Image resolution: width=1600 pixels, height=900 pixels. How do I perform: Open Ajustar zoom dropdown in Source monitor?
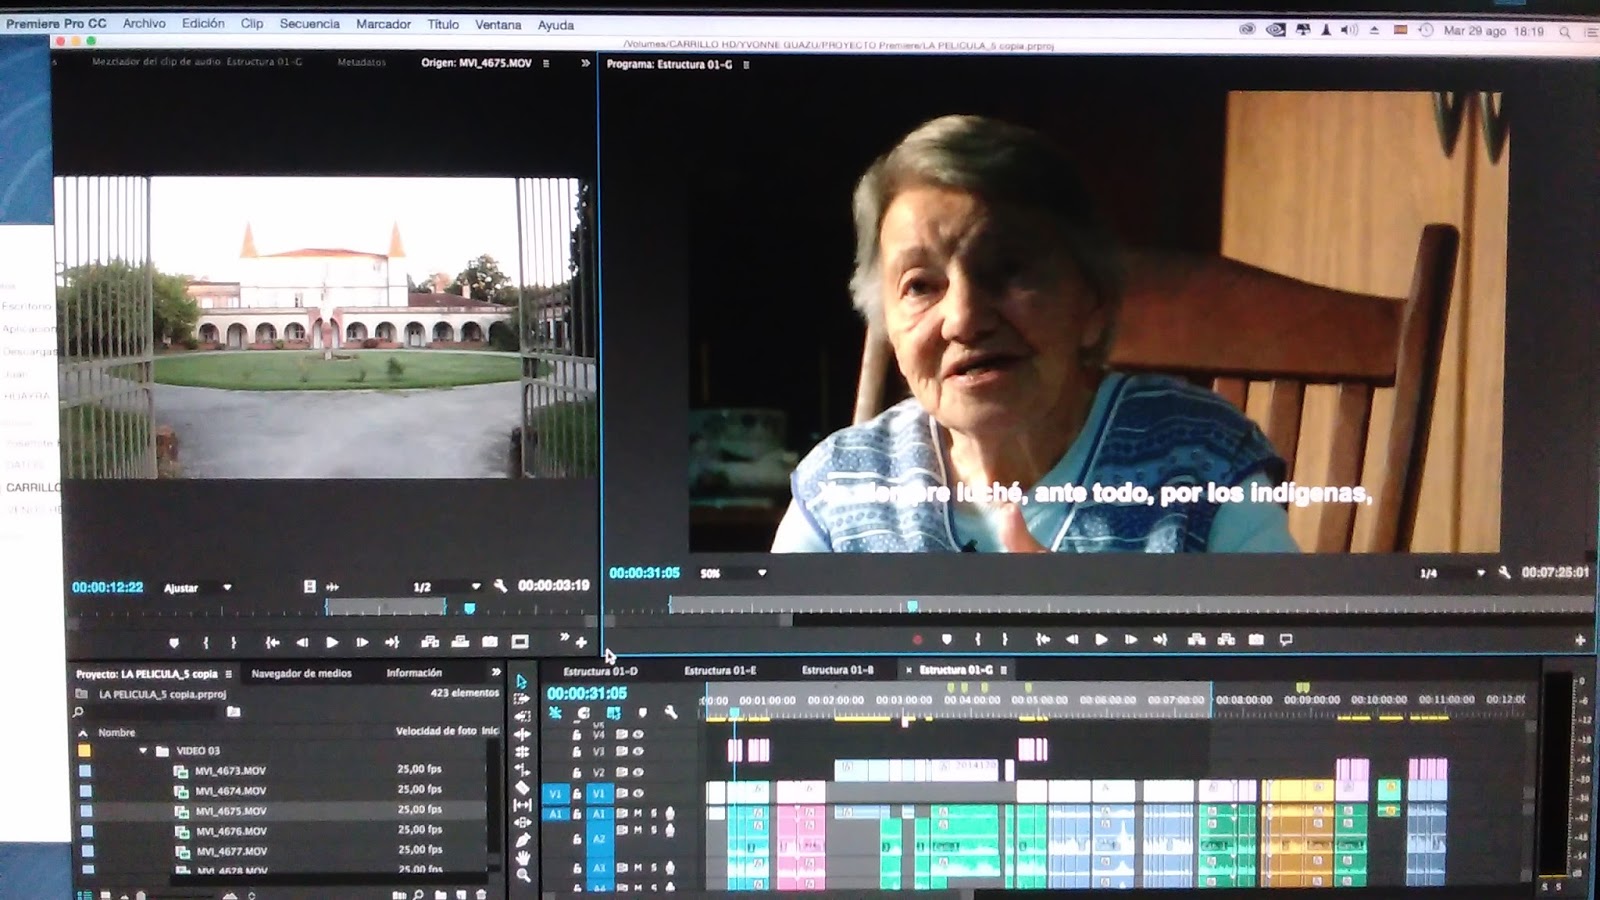pos(197,588)
